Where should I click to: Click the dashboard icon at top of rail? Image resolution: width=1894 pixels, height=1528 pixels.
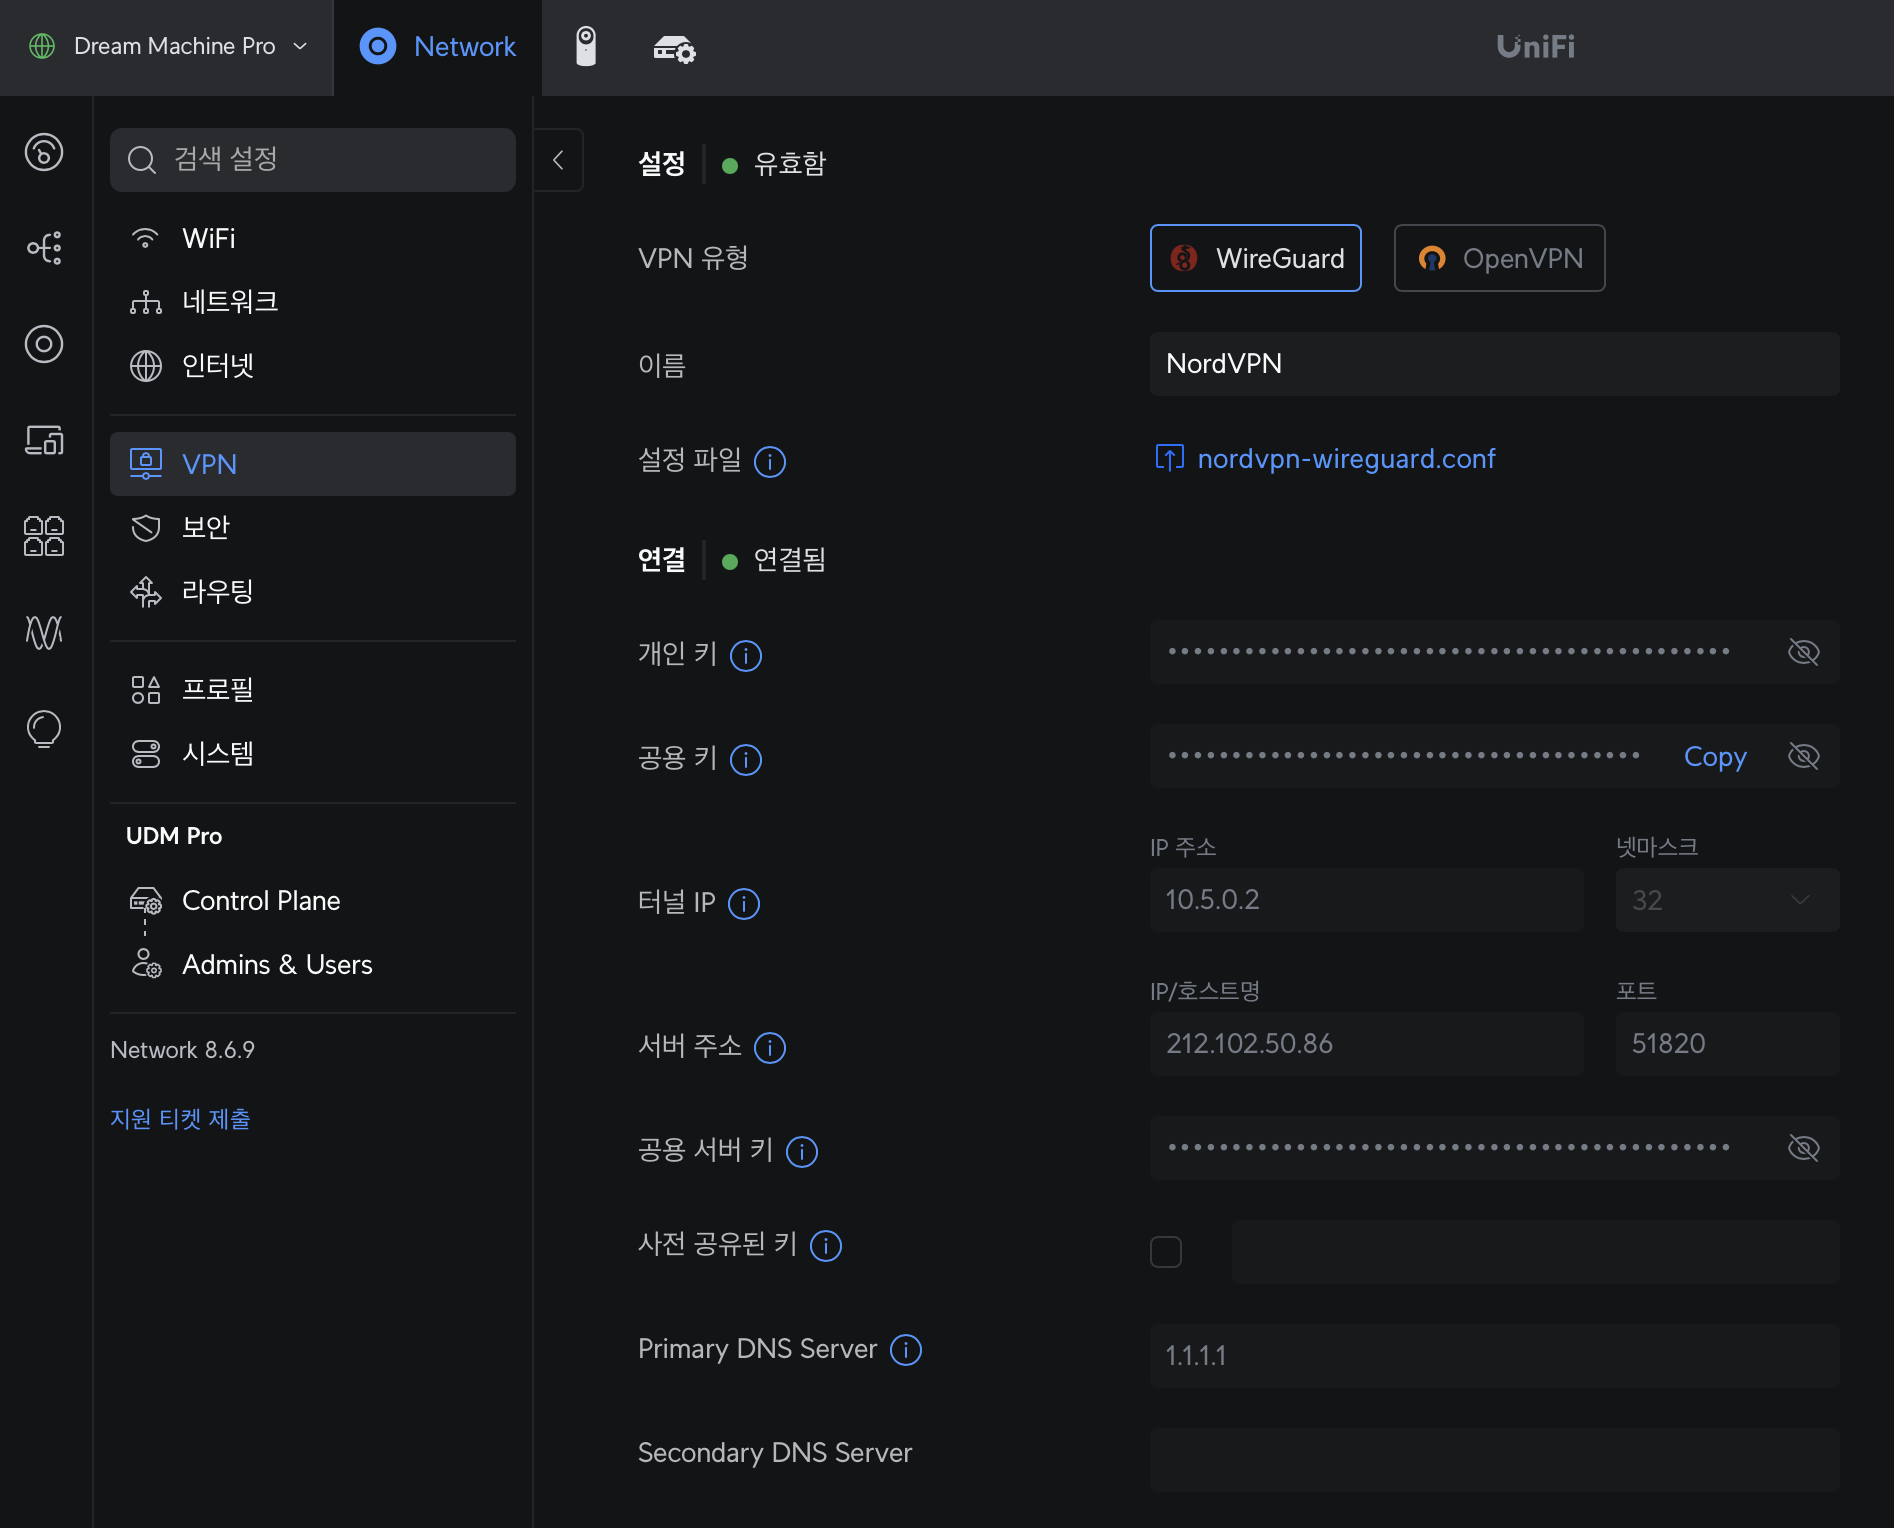click(x=44, y=152)
